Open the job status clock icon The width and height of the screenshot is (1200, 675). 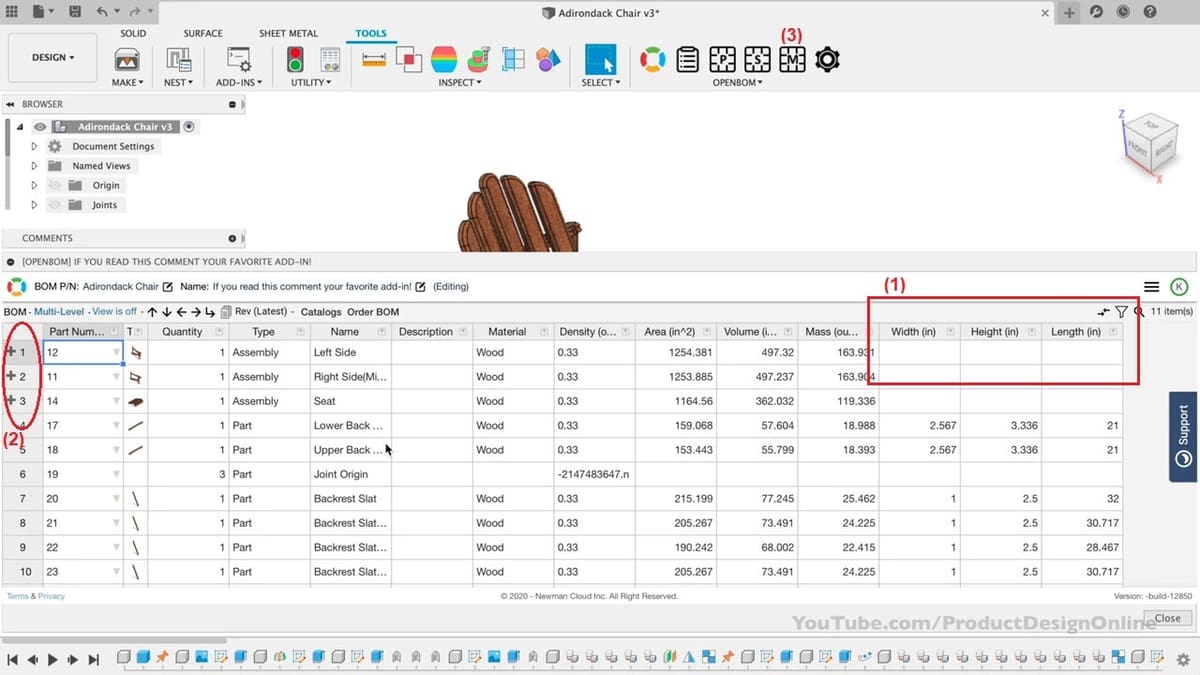click(x=1124, y=12)
